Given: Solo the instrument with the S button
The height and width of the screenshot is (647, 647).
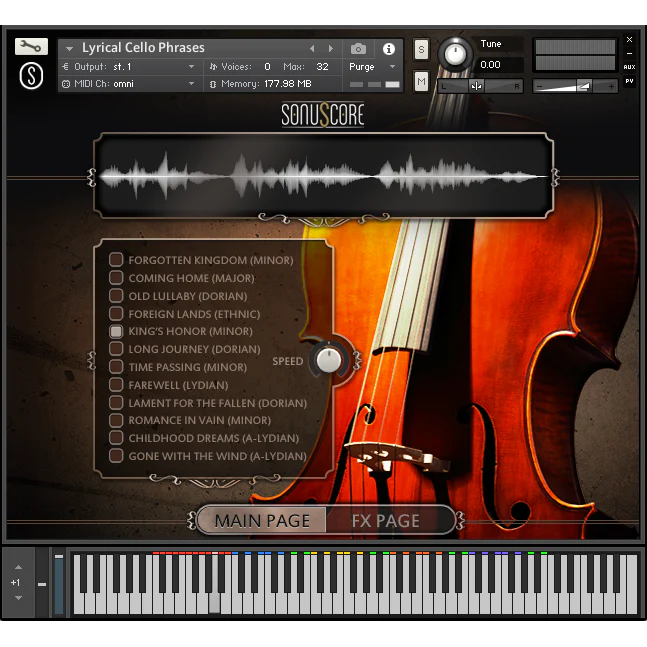Looking at the screenshot, I should click(421, 50).
